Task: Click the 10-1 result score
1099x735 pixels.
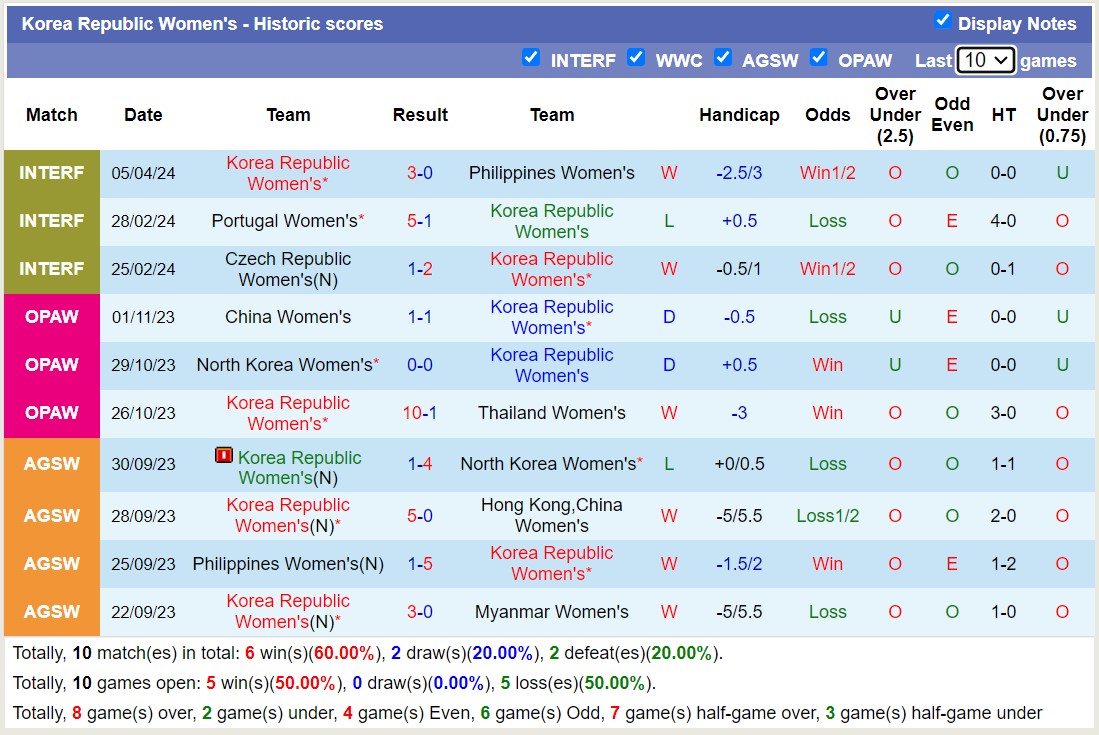Action: pos(420,413)
